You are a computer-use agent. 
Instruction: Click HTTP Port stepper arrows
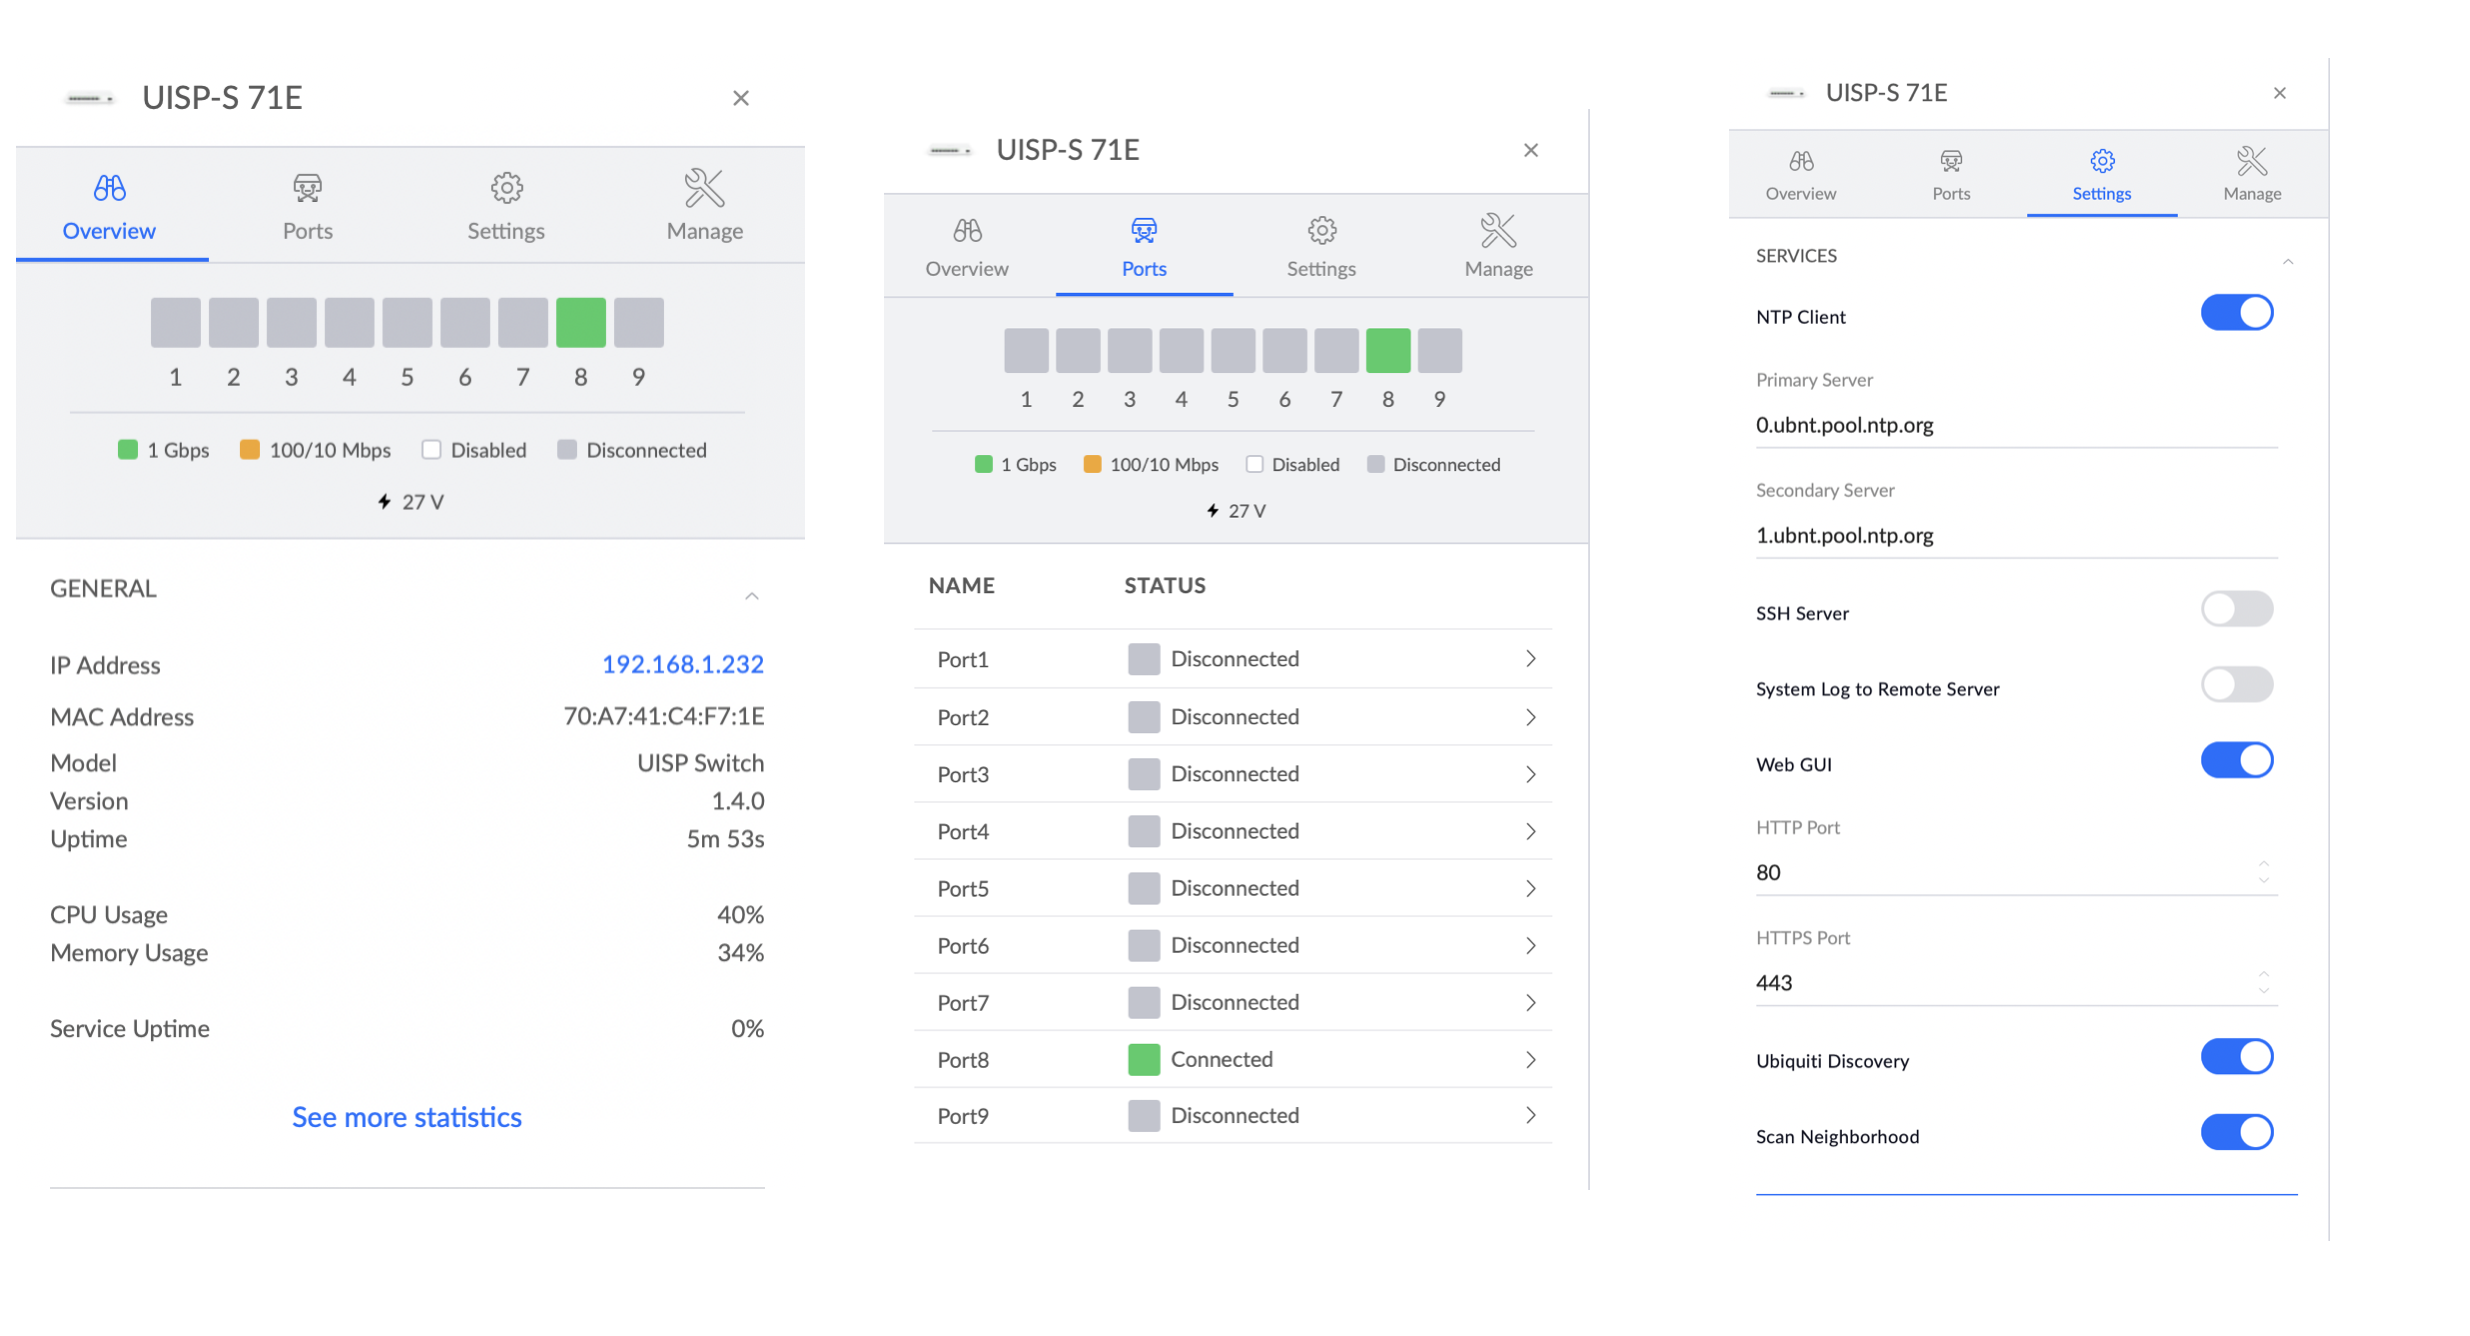pos(2263,872)
